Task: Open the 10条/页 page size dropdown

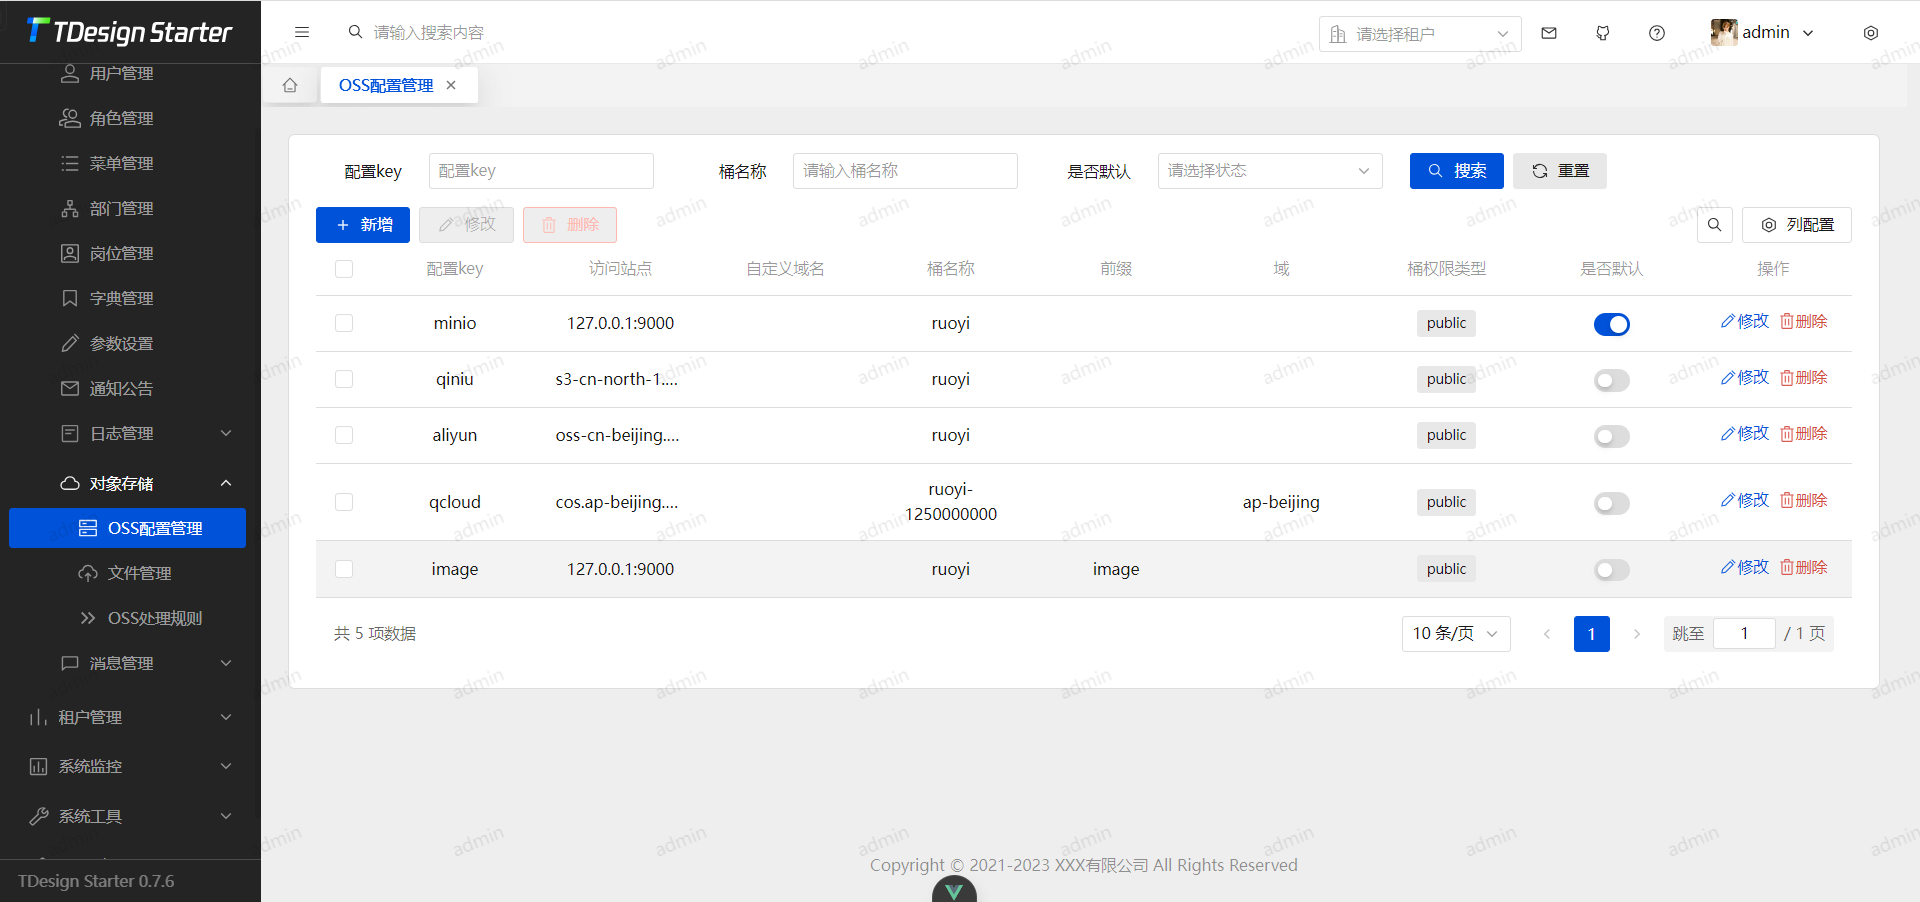Action: tap(1455, 634)
